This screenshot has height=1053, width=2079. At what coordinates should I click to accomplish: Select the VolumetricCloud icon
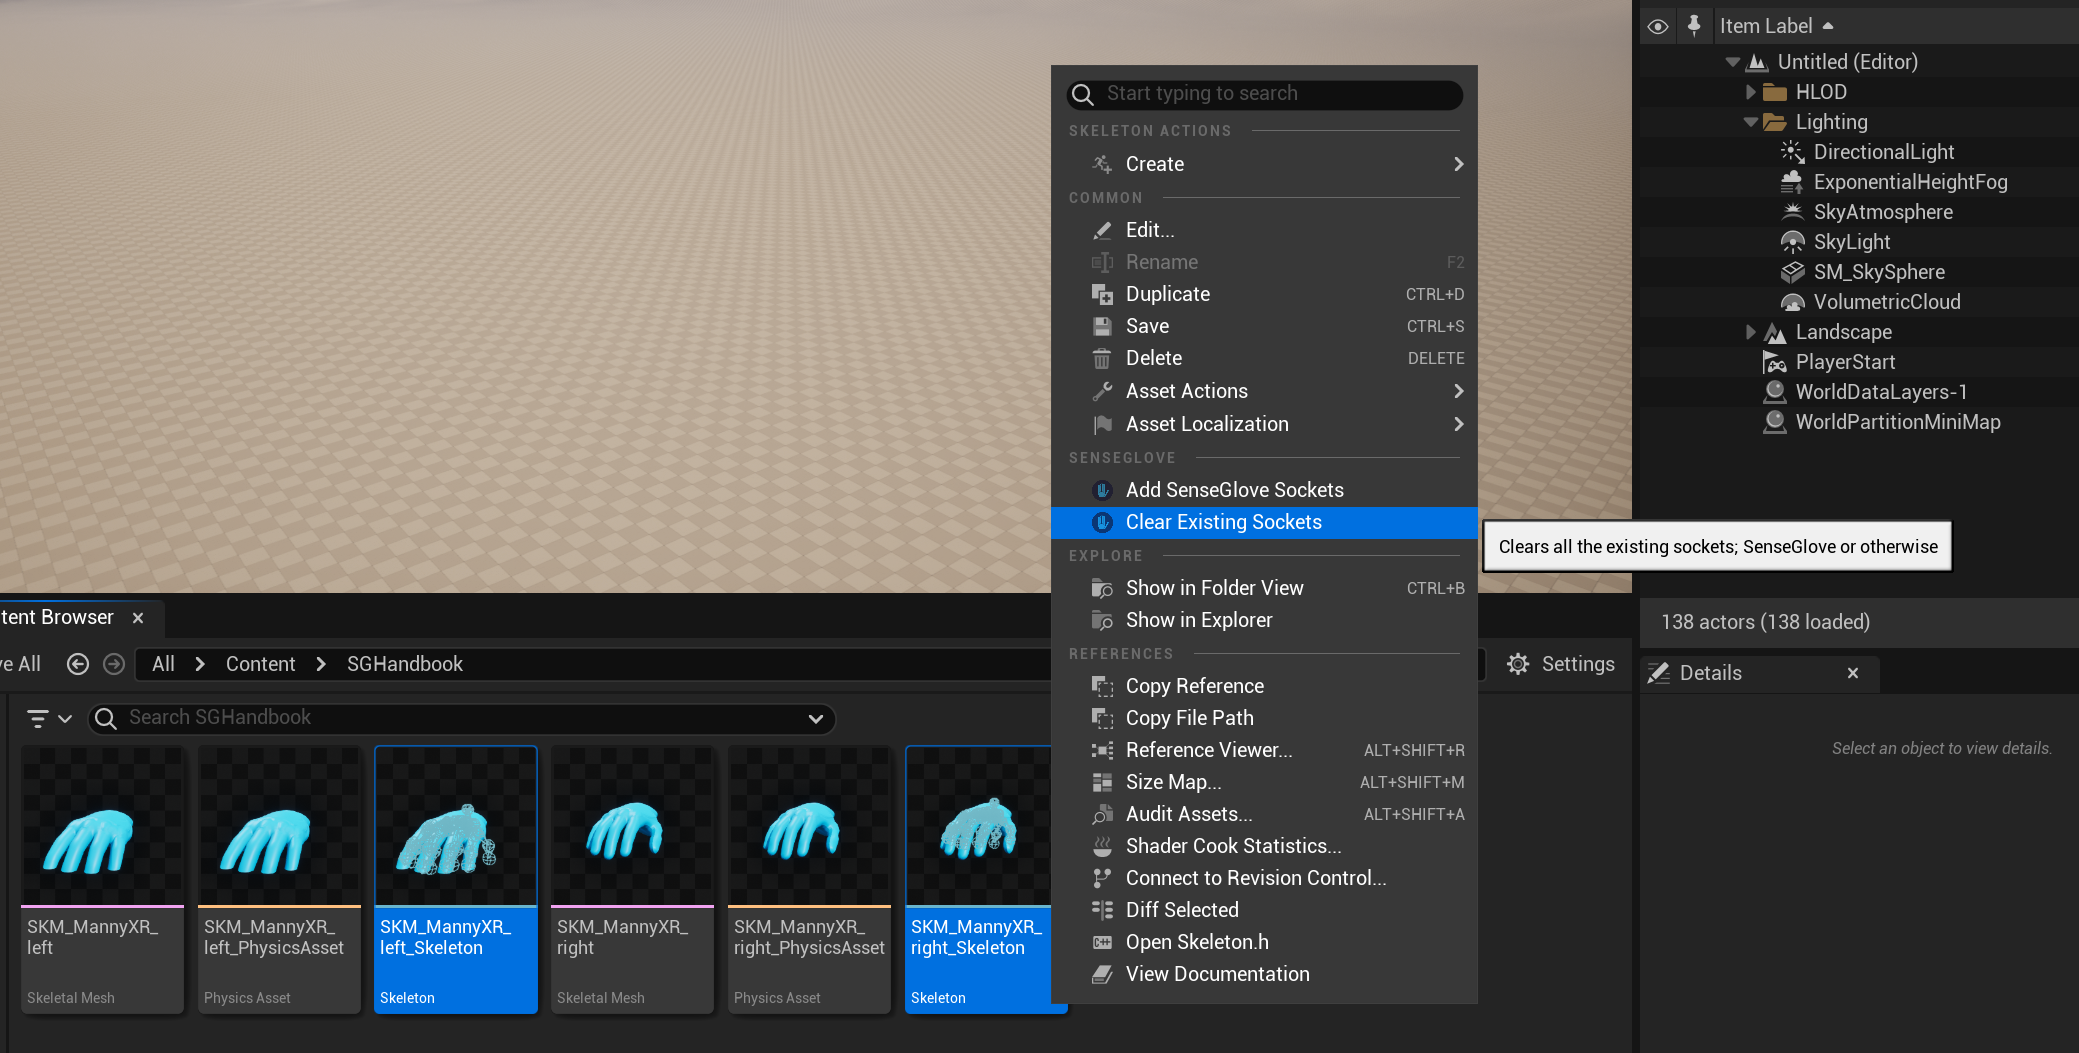[x=1791, y=301]
